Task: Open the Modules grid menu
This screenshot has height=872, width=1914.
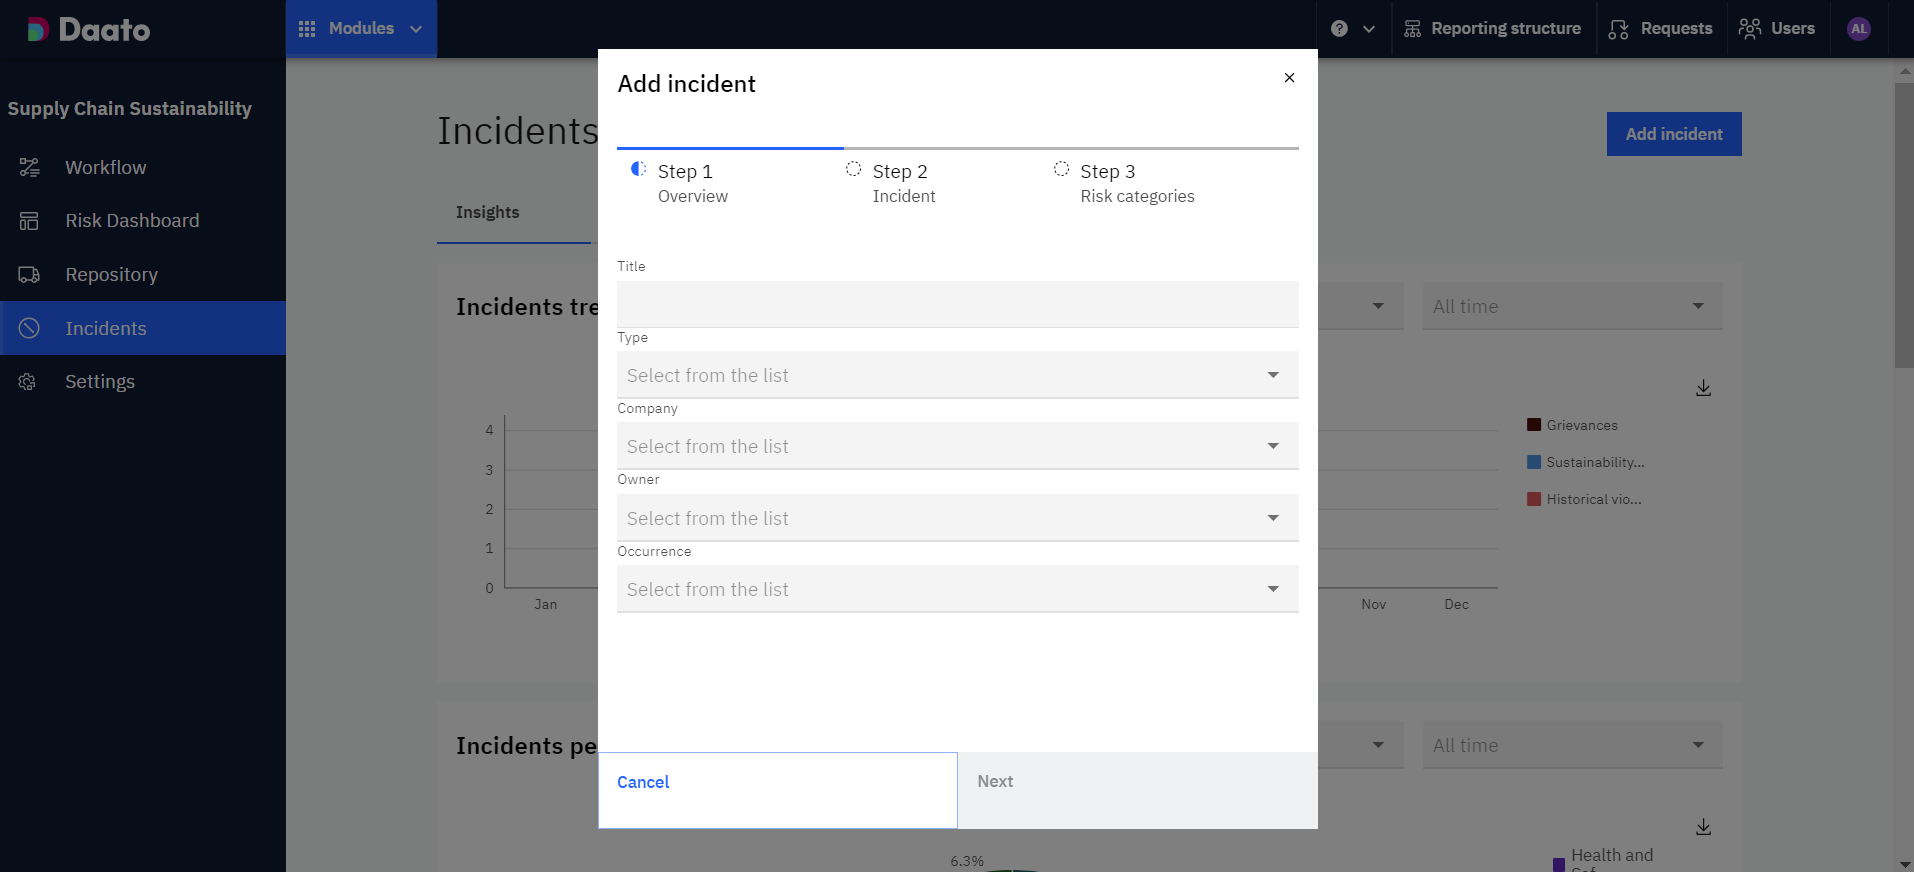Action: click(307, 29)
